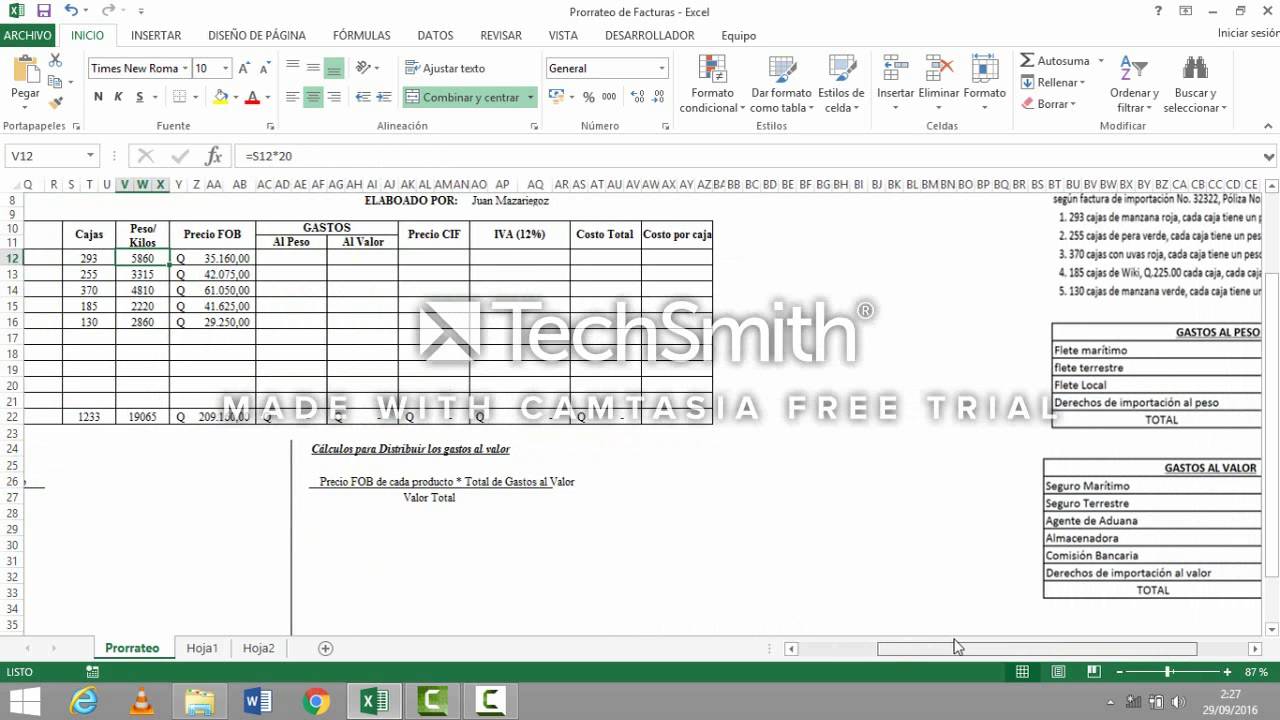Toggle Negrita bold N

click(98, 97)
